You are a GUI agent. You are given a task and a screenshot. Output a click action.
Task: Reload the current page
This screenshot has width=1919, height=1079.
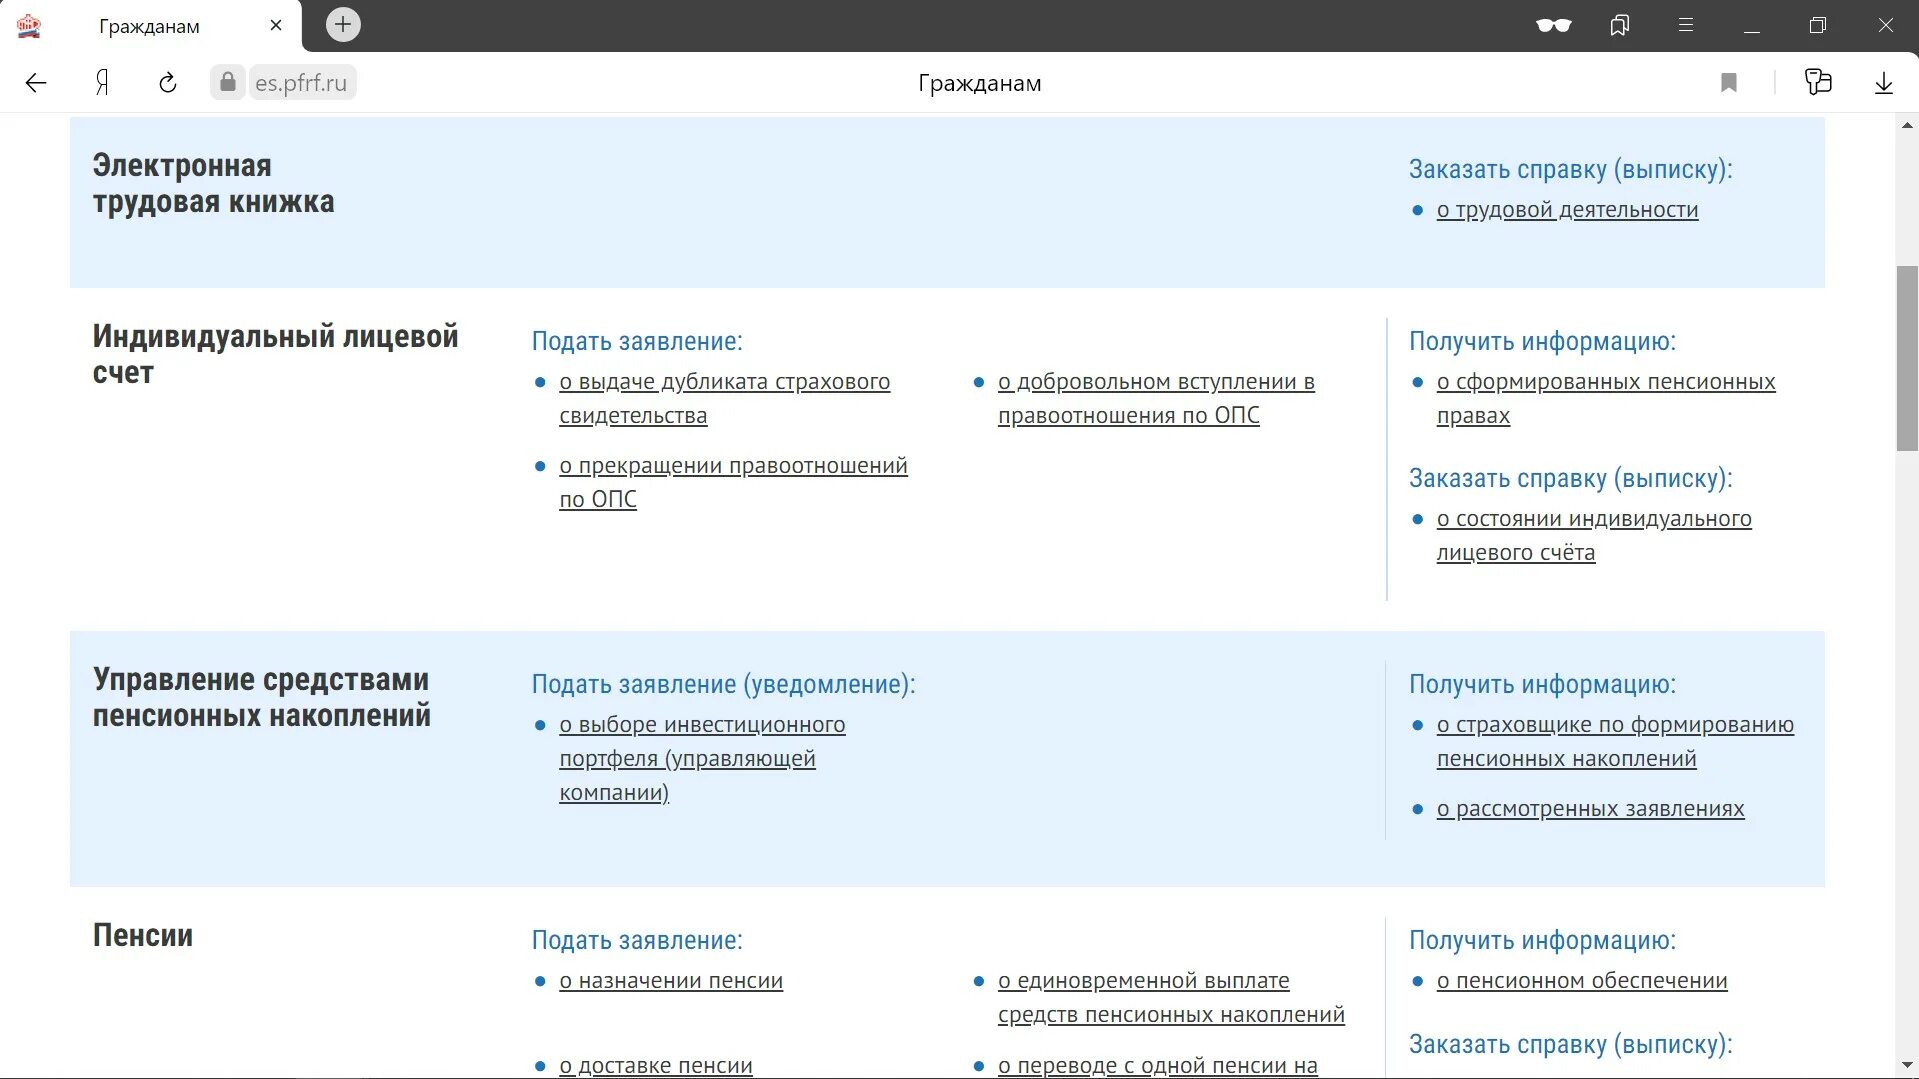point(168,83)
